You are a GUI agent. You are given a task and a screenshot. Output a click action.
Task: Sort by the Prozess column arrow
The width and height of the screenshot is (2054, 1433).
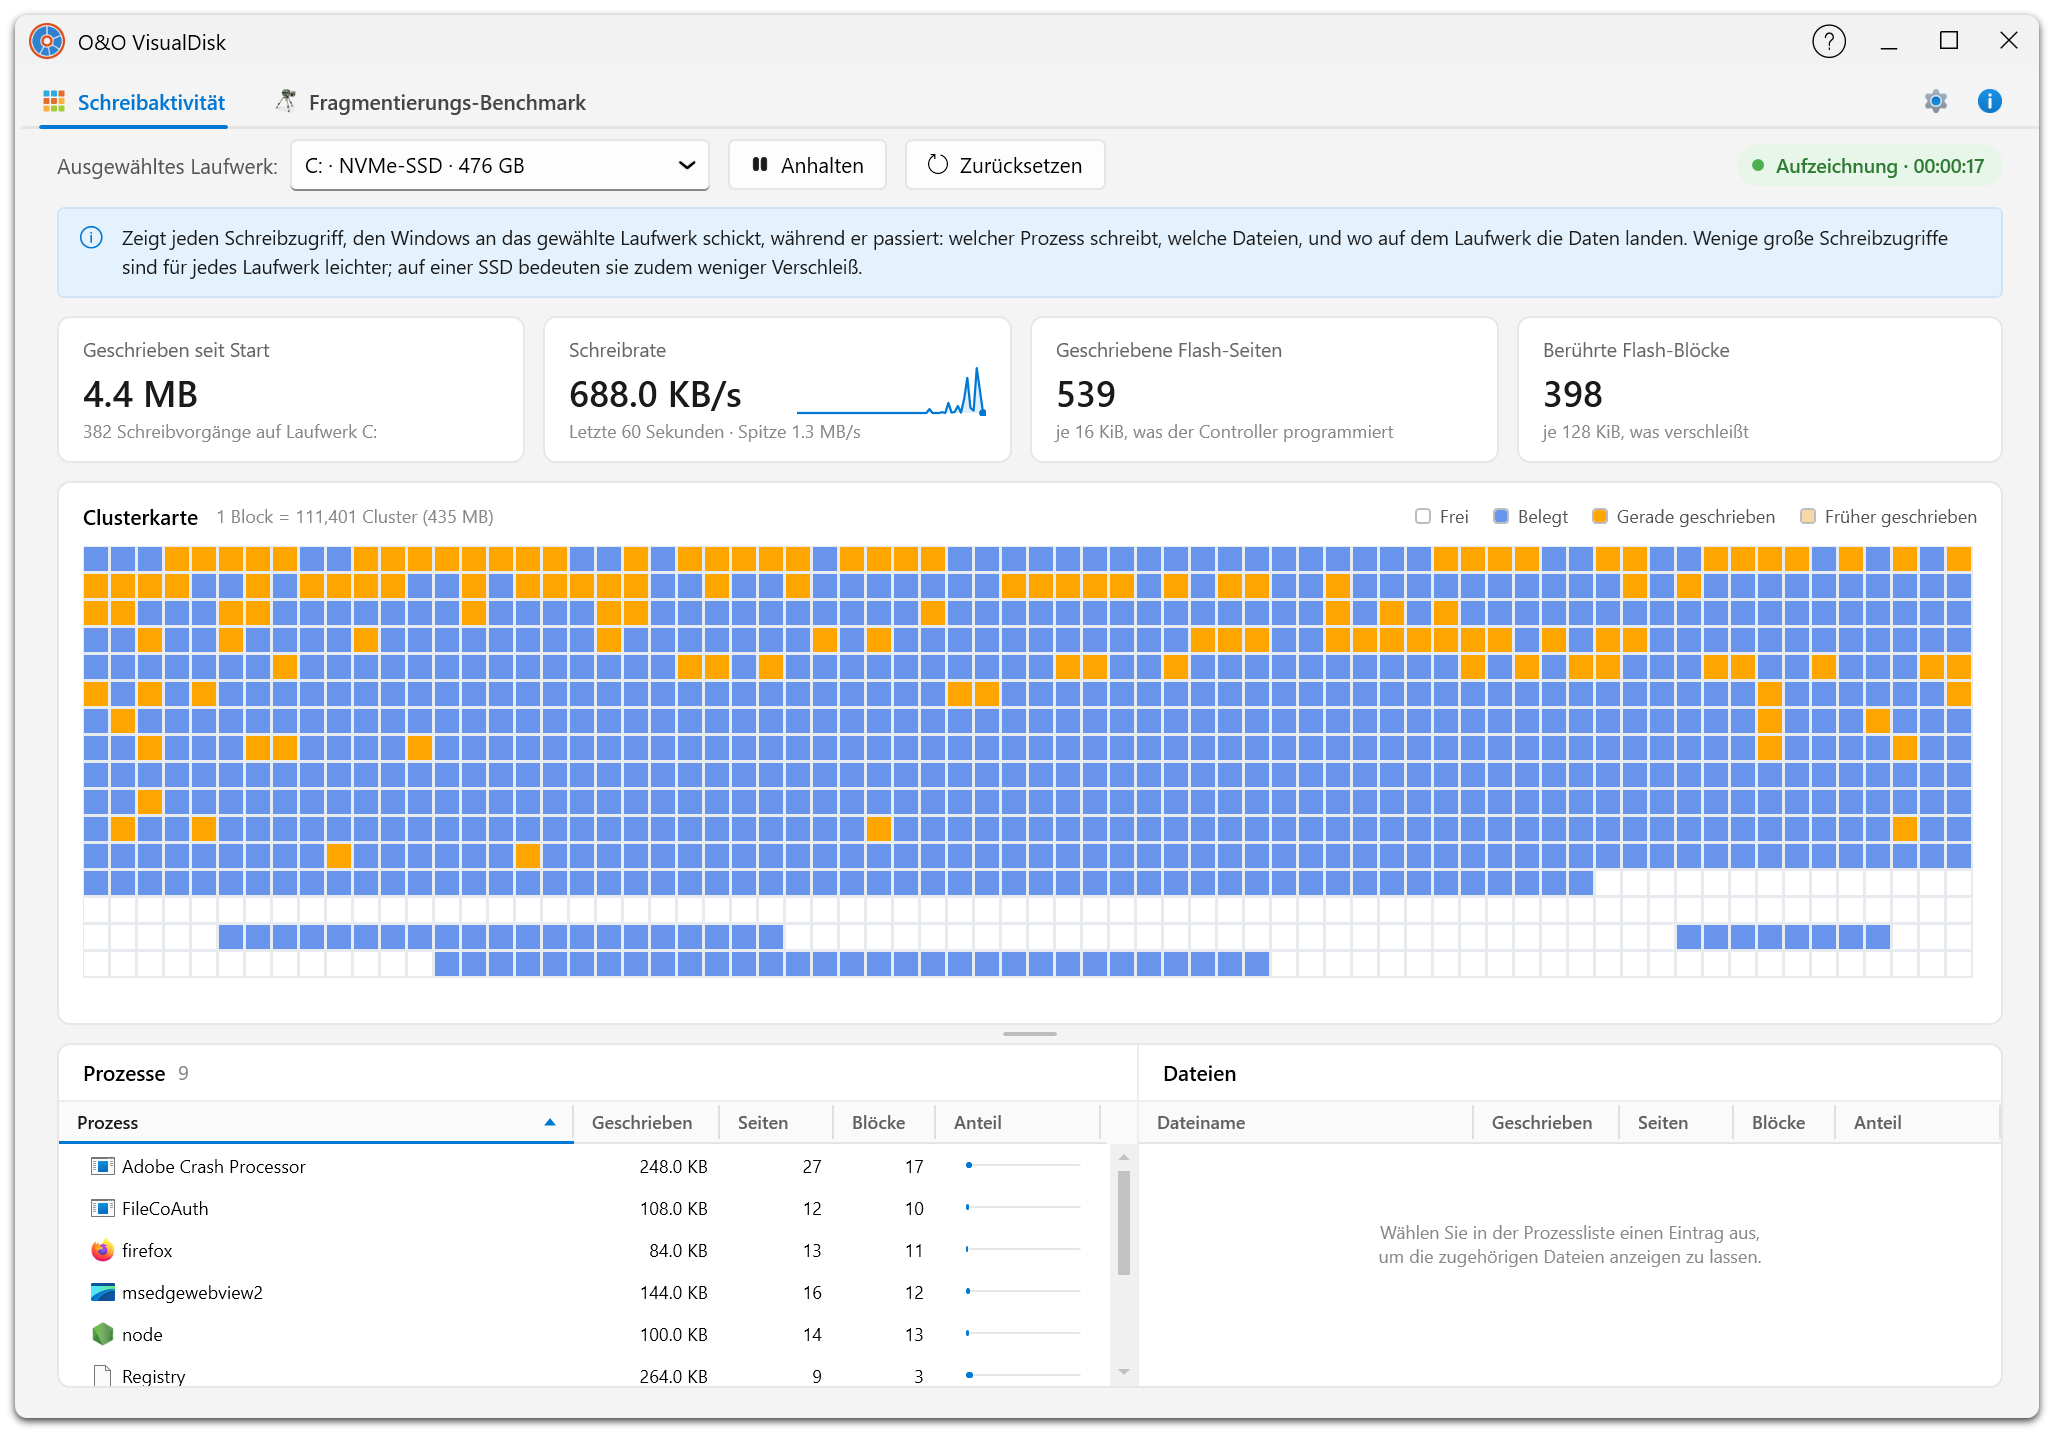point(549,1122)
